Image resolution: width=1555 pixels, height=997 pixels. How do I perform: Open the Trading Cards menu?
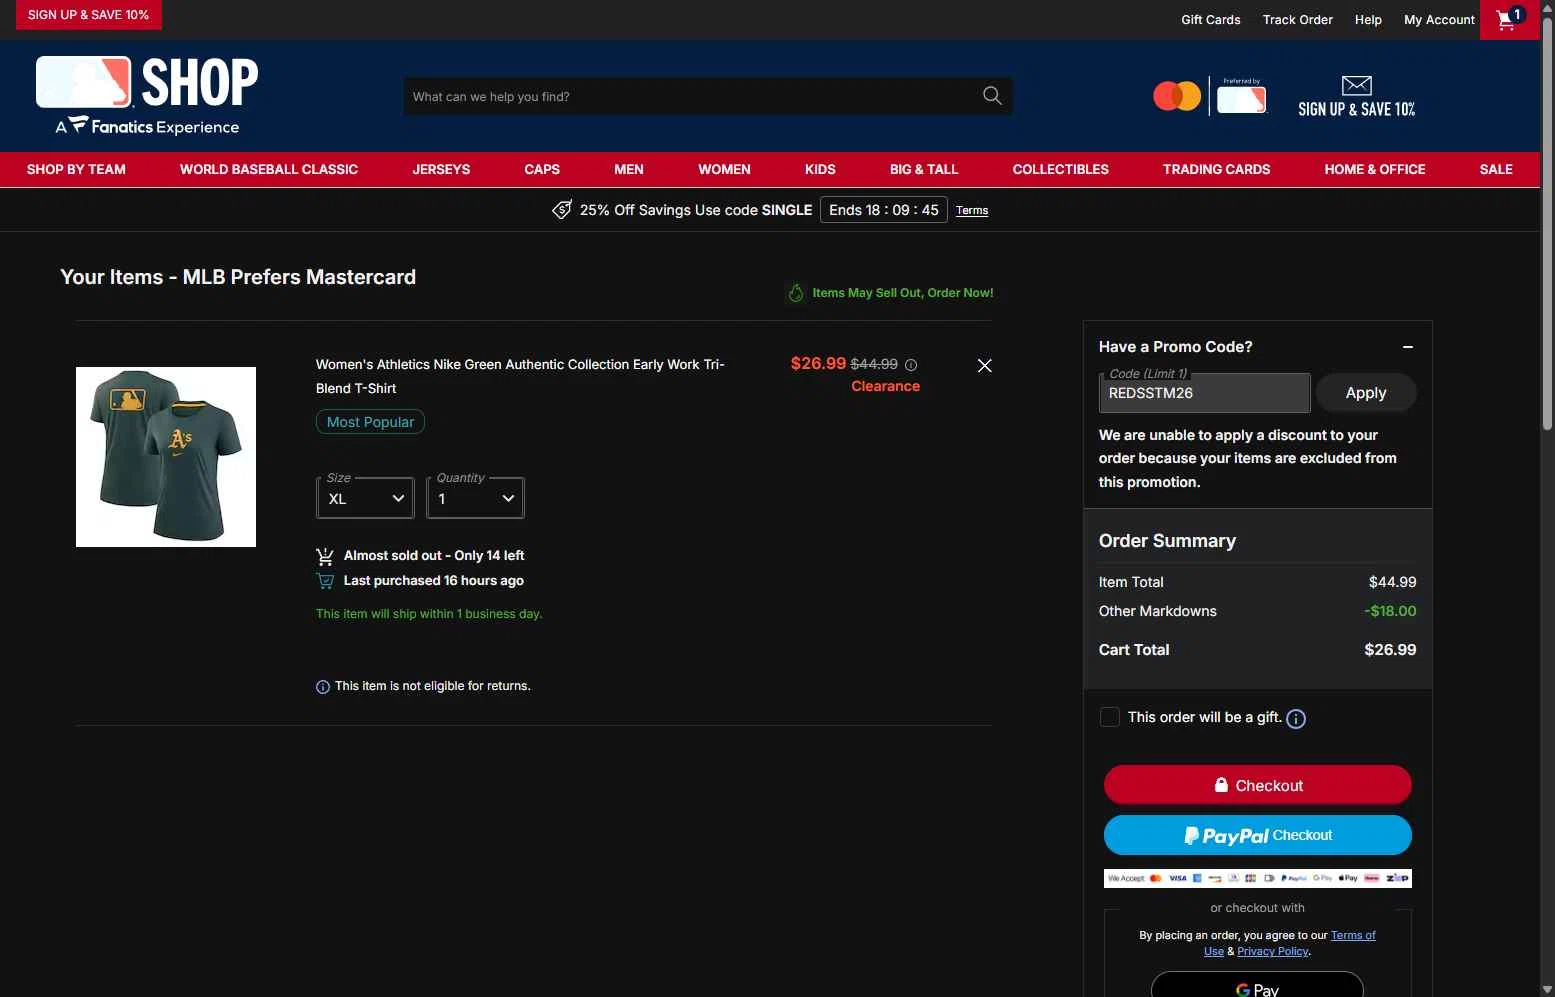(1216, 169)
